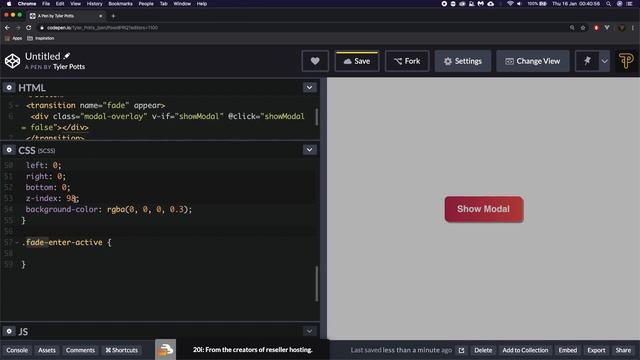The height and width of the screenshot is (360, 640).
Task: Open Inspiration bookmarks folder
Action: 40,38
